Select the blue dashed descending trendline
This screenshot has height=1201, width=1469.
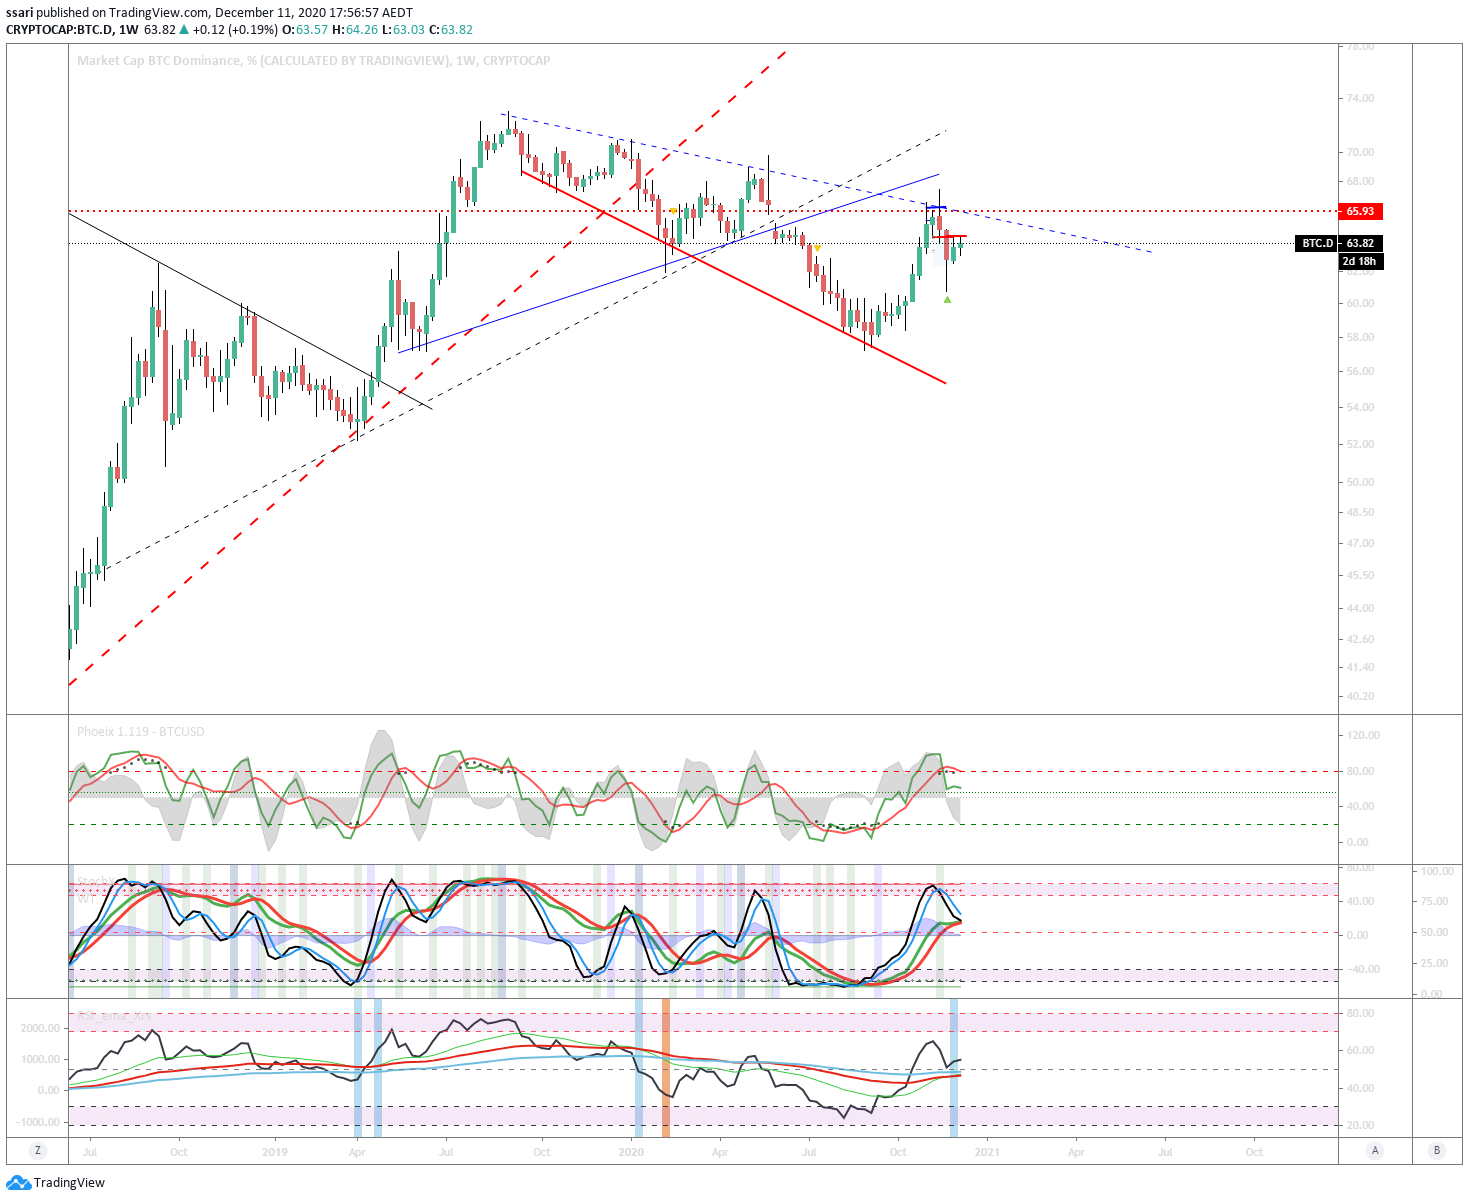click(826, 181)
